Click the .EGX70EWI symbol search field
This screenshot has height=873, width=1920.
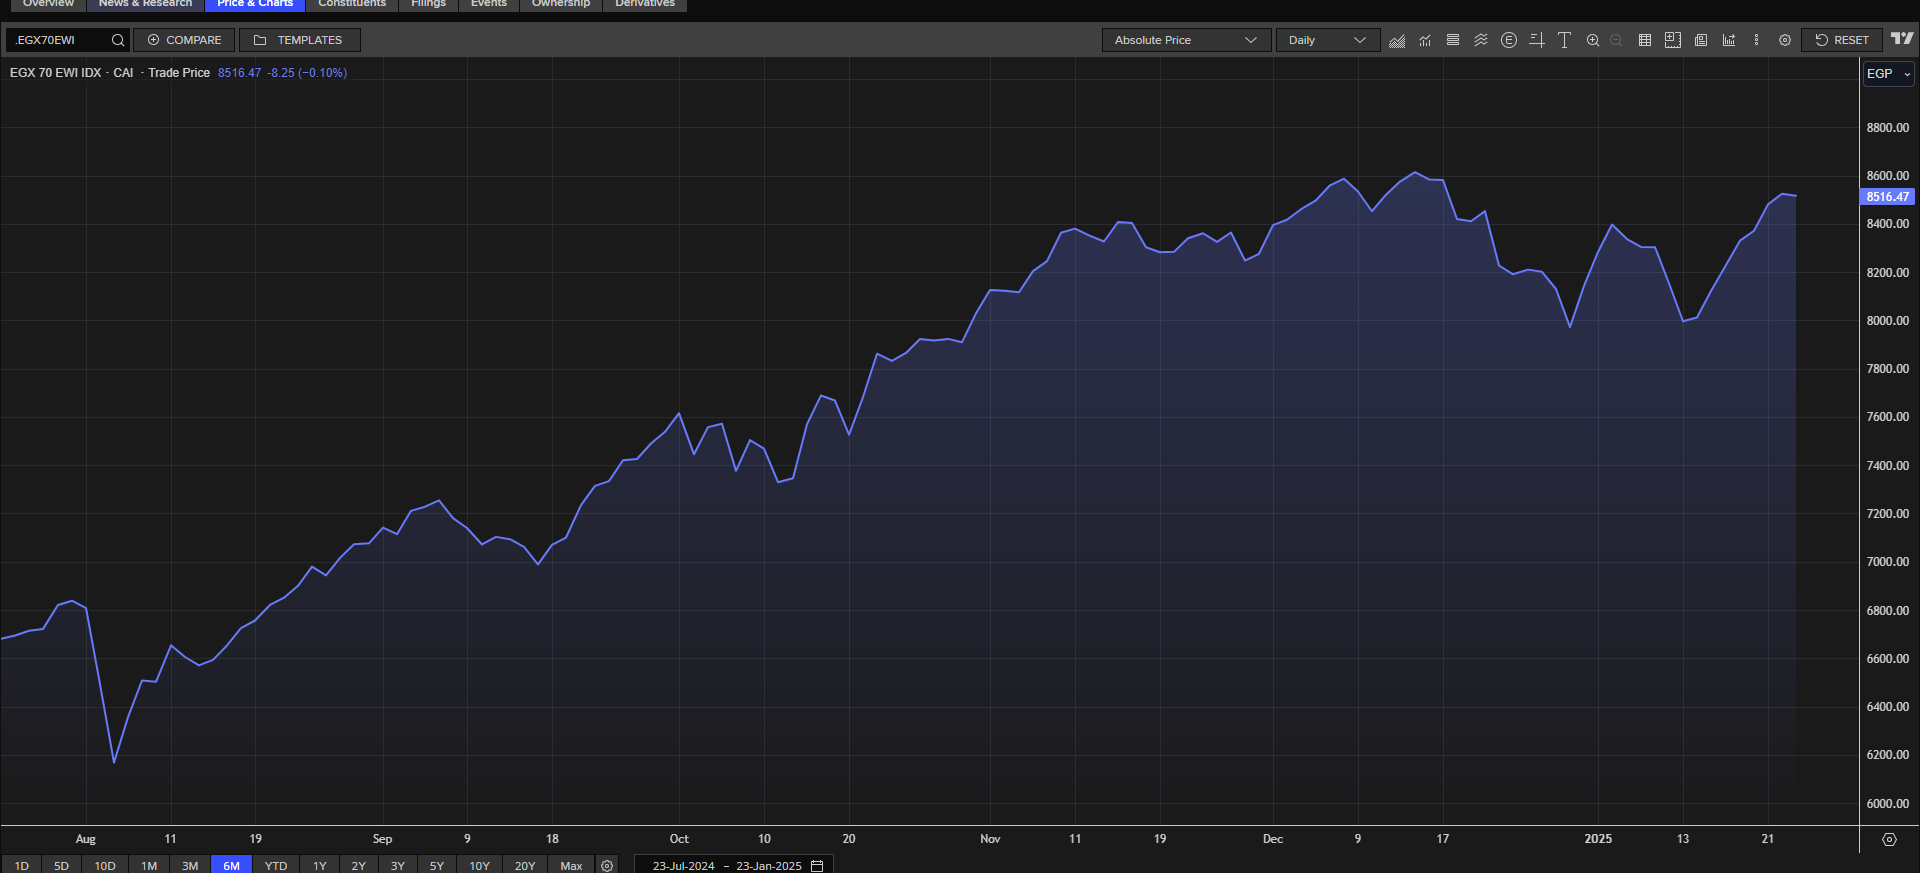[x=60, y=40]
